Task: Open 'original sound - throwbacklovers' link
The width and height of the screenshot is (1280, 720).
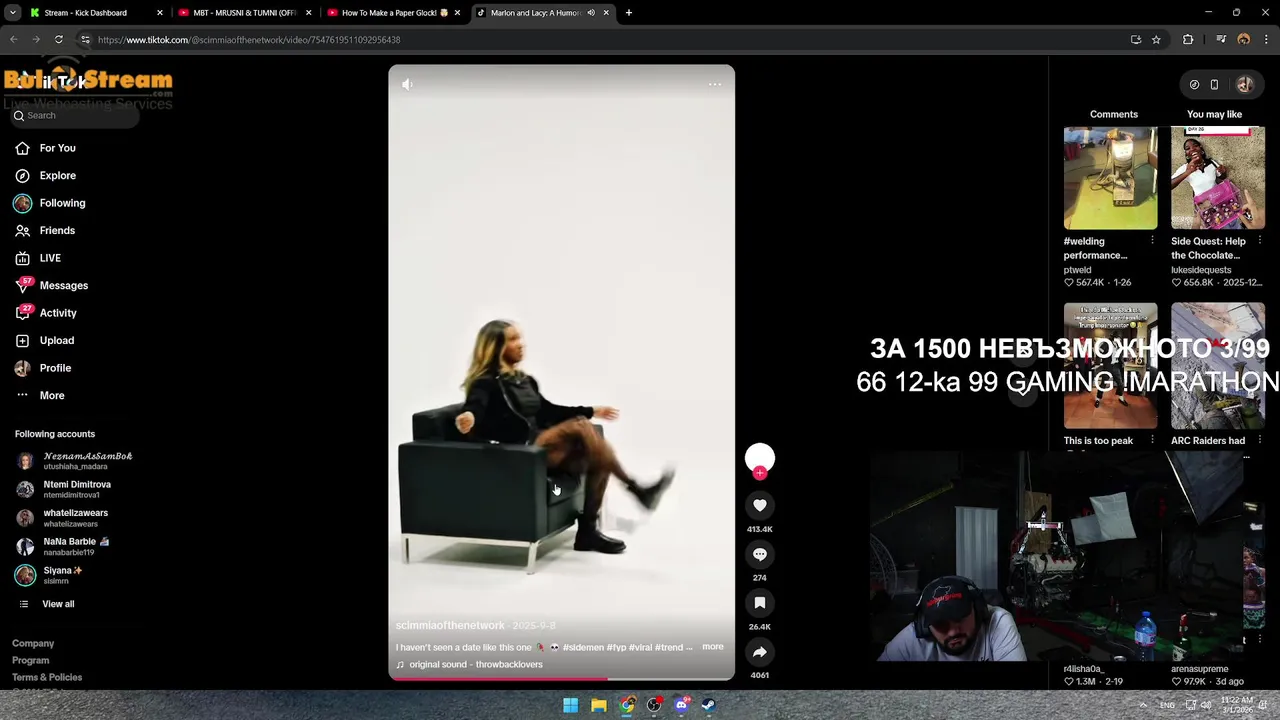Action: [475, 664]
